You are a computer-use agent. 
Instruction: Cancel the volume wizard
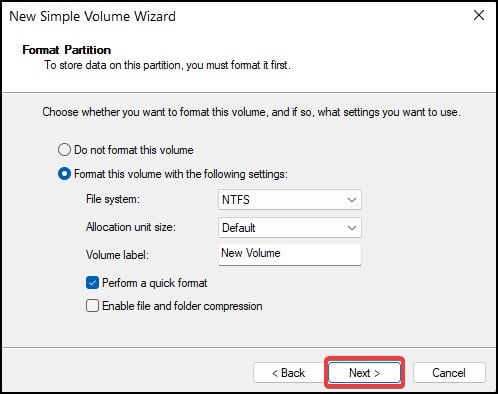[x=449, y=373]
